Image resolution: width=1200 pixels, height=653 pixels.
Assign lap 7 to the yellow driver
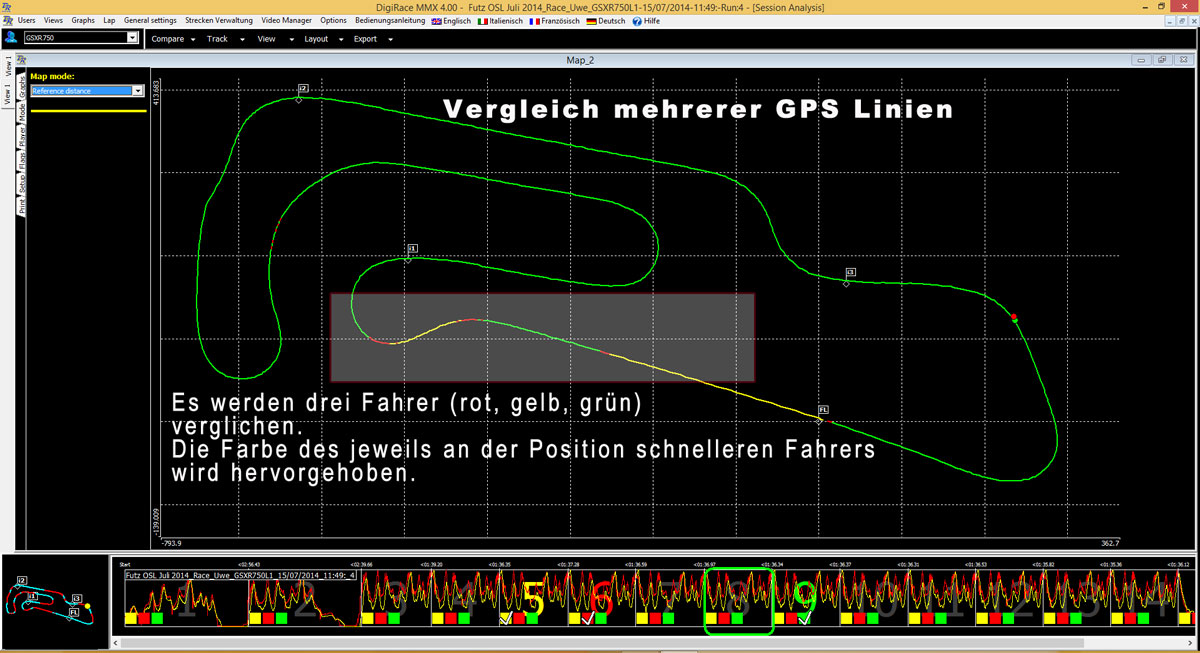pos(642,619)
